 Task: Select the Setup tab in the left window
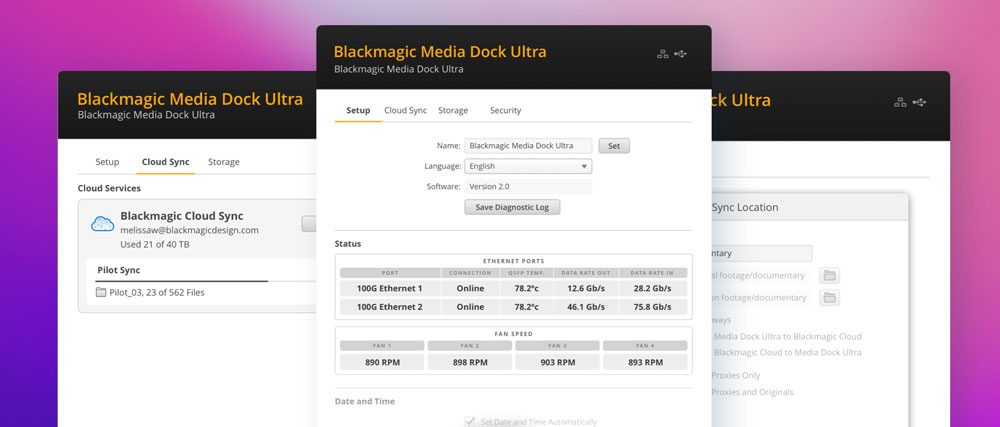click(x=107, y=162)
